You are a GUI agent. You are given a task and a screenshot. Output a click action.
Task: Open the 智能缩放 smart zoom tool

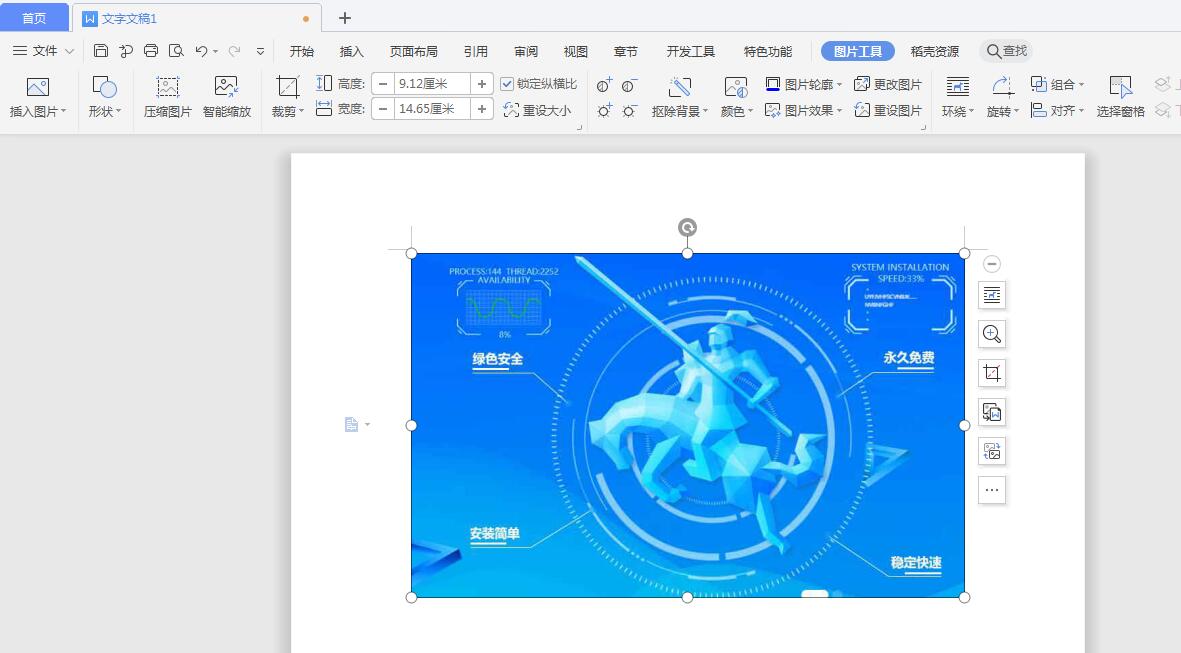(x=224, y=95)
